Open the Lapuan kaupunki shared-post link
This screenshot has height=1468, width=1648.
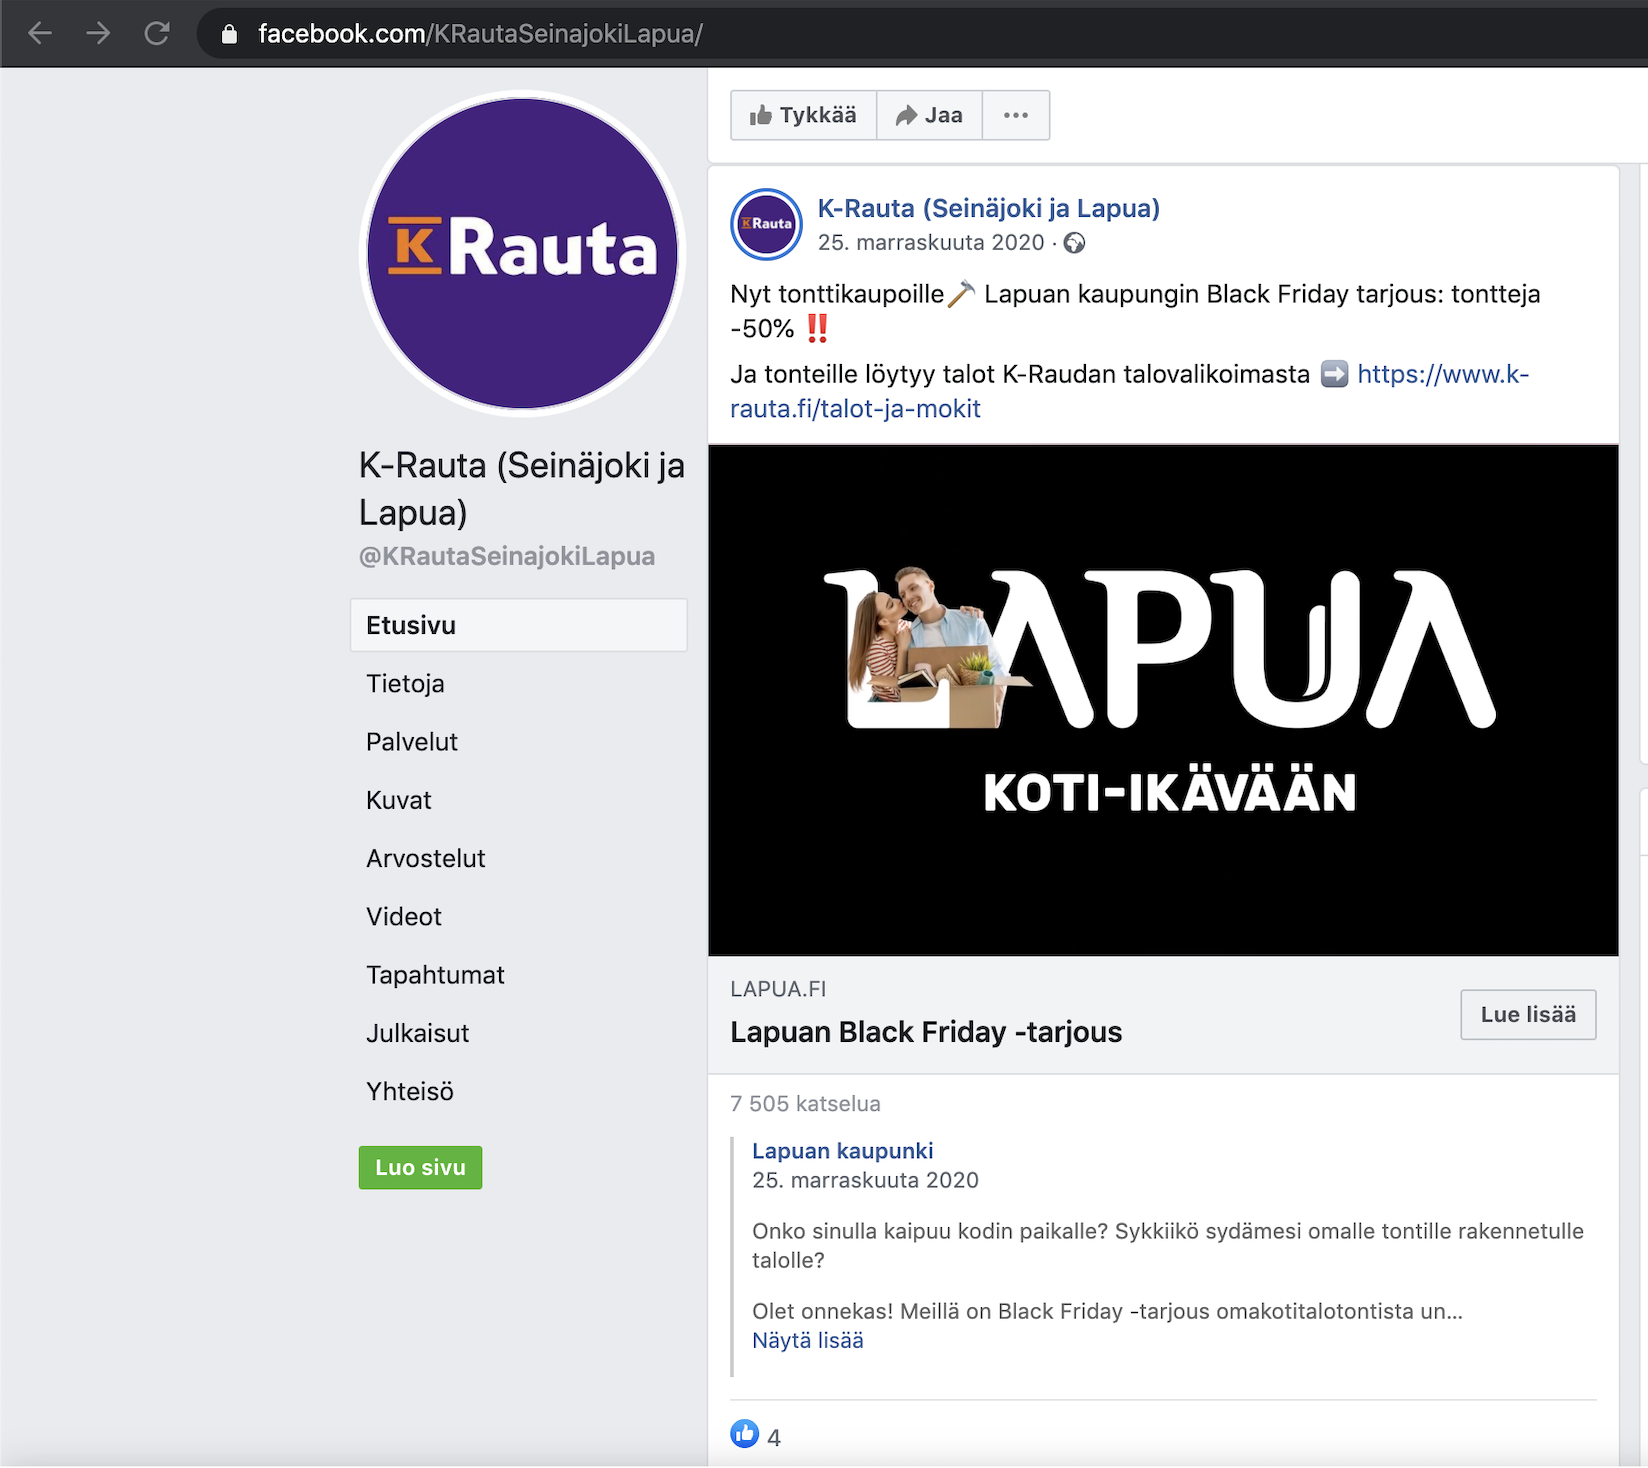(842, 1151)
